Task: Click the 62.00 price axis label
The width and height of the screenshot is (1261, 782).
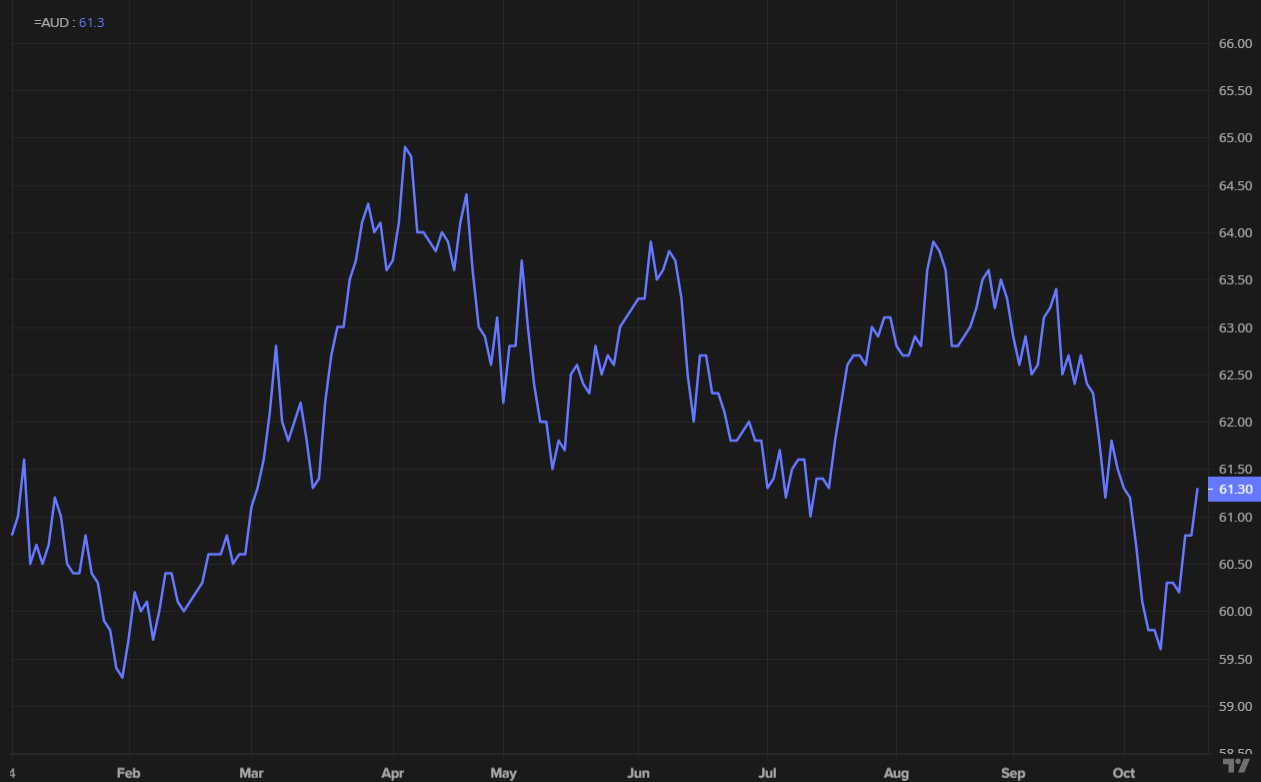Action: 1236,423
